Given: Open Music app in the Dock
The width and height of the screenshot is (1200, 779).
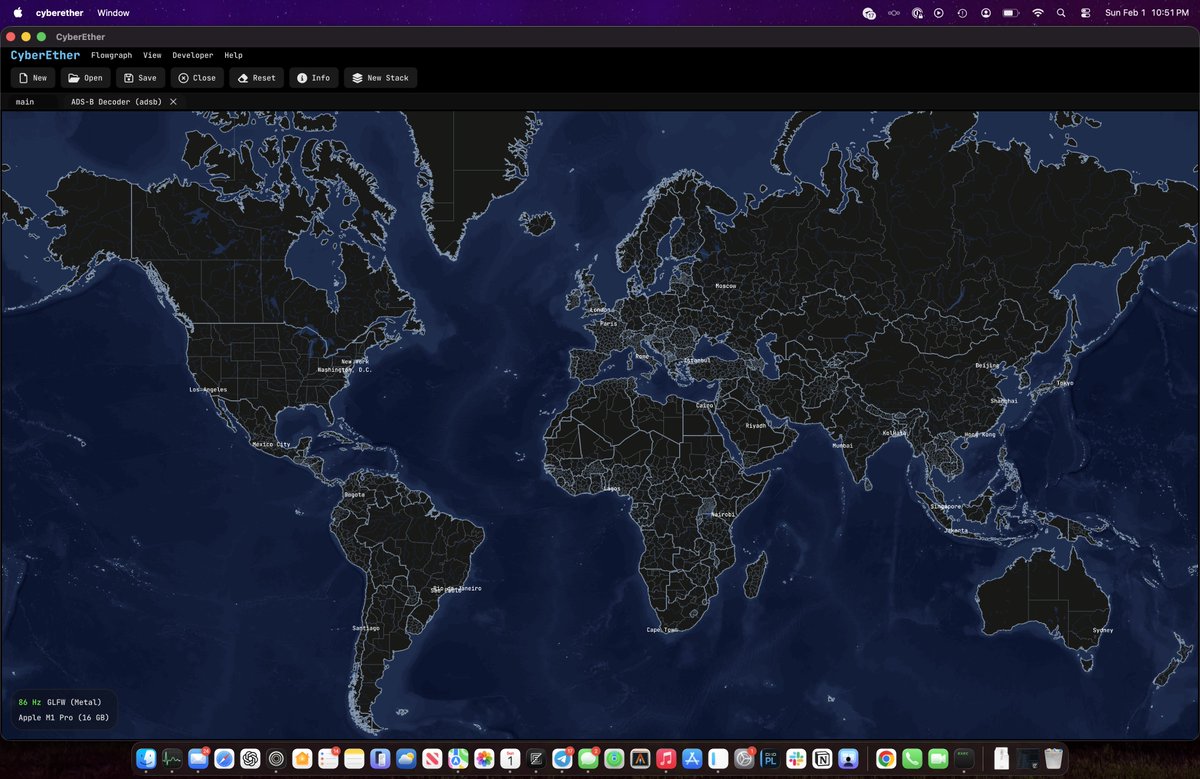Looking at the screenshot, I should pyautogui.click(x=666, y=758).
